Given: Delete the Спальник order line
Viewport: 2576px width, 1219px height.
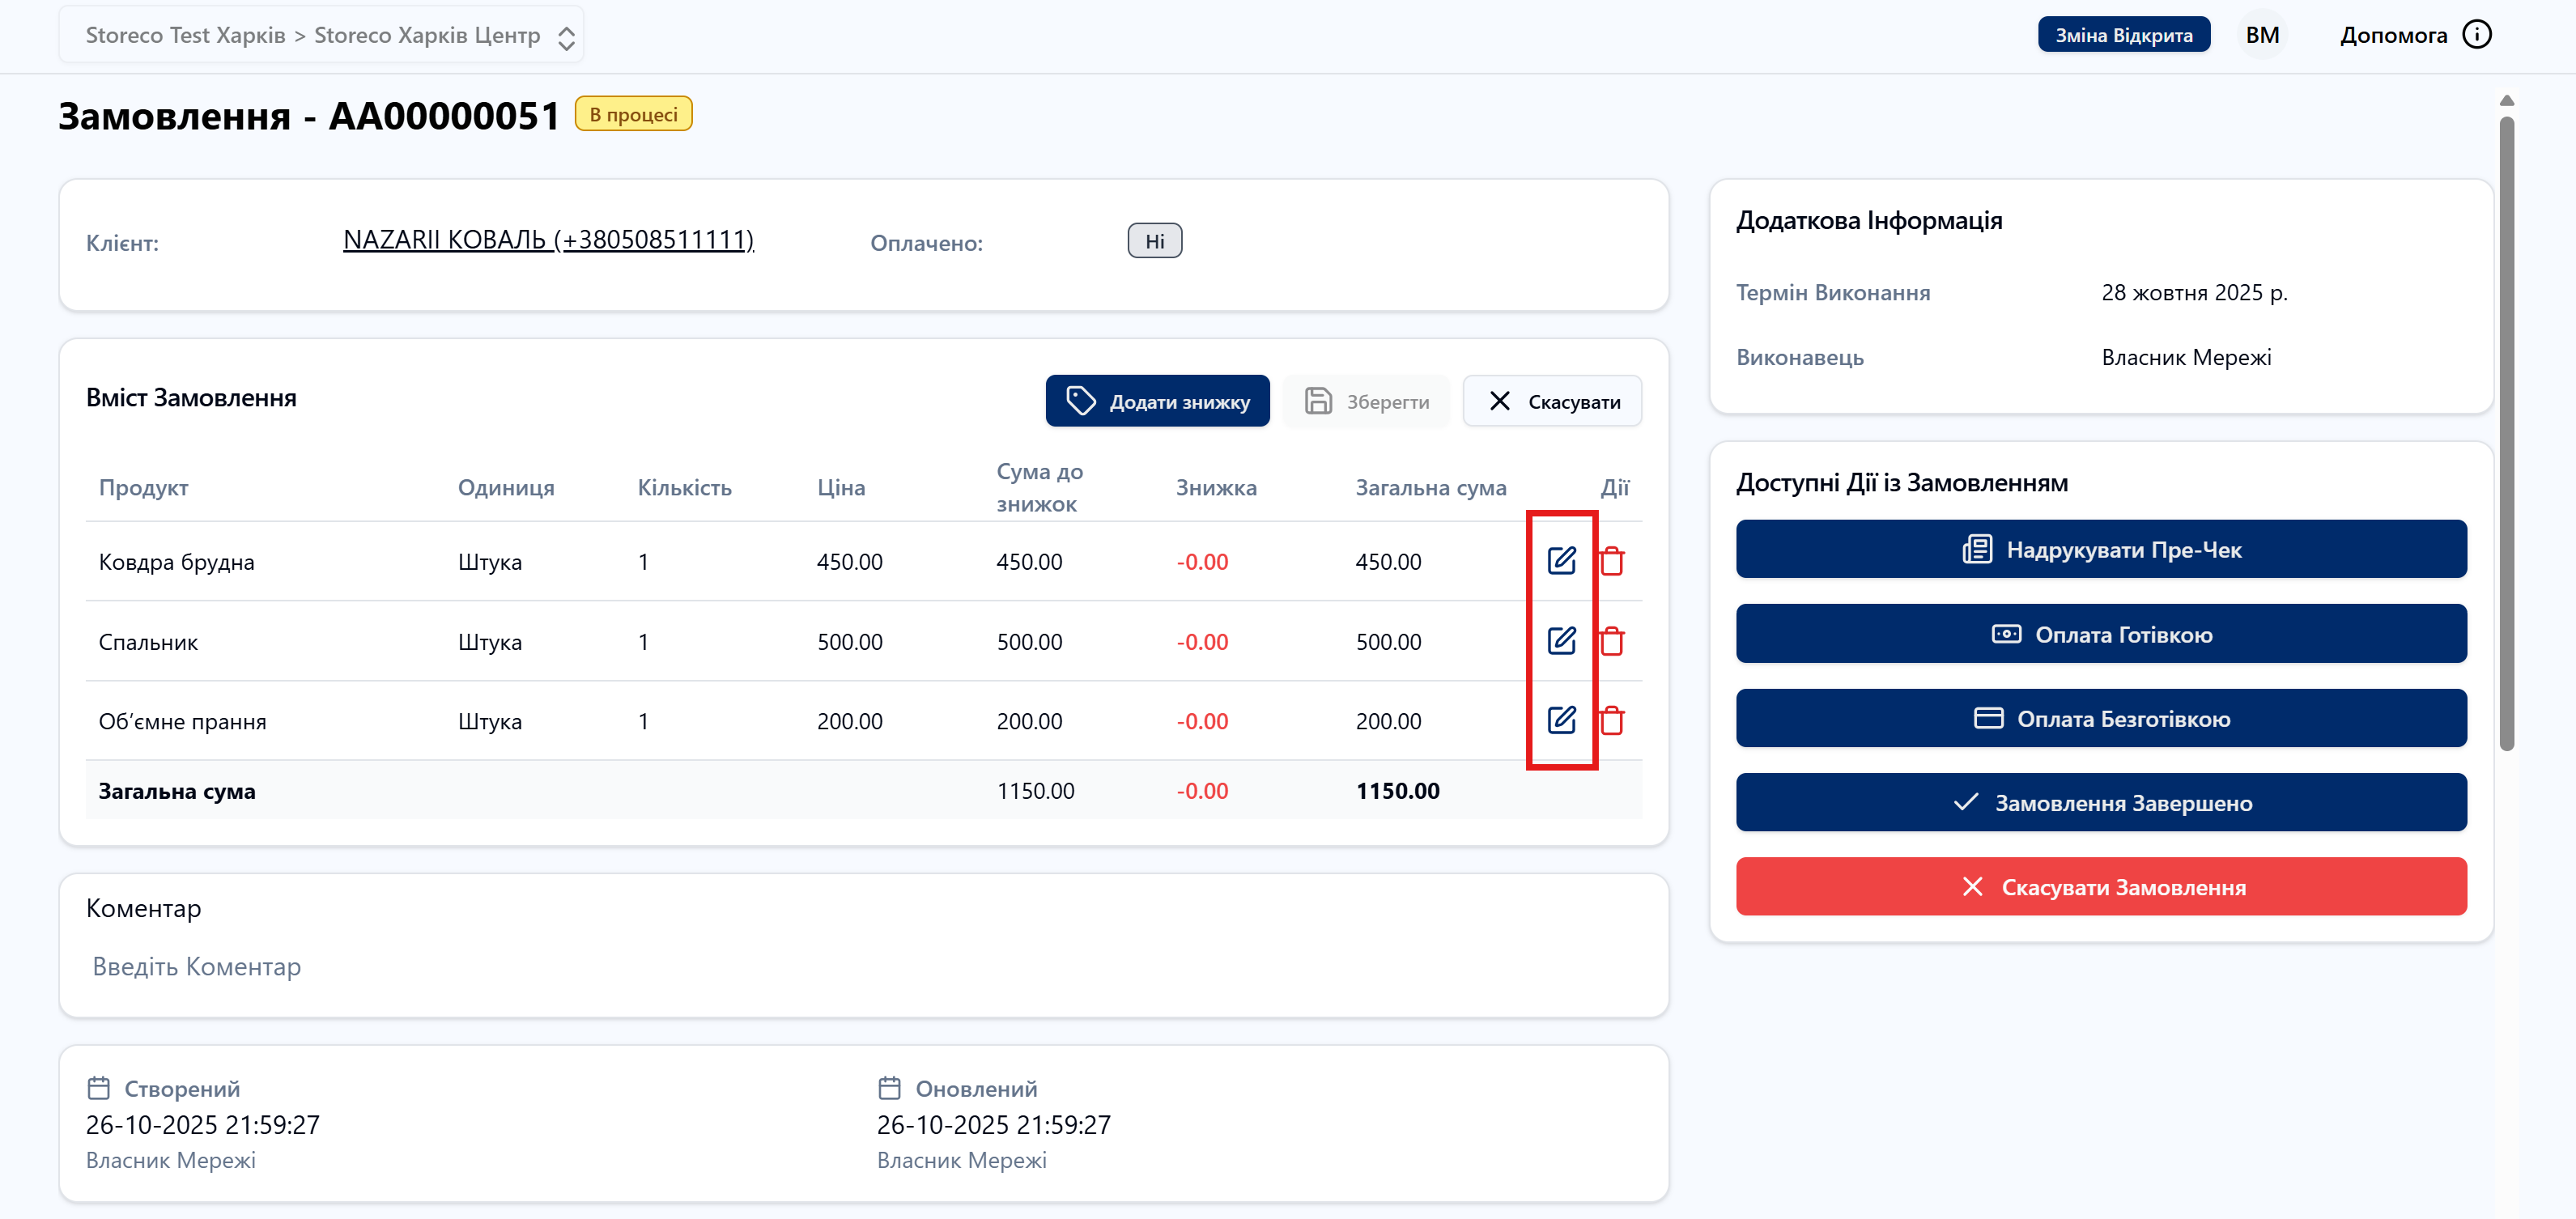Looking at the screenshot, I should click(x=1611, y=641).
